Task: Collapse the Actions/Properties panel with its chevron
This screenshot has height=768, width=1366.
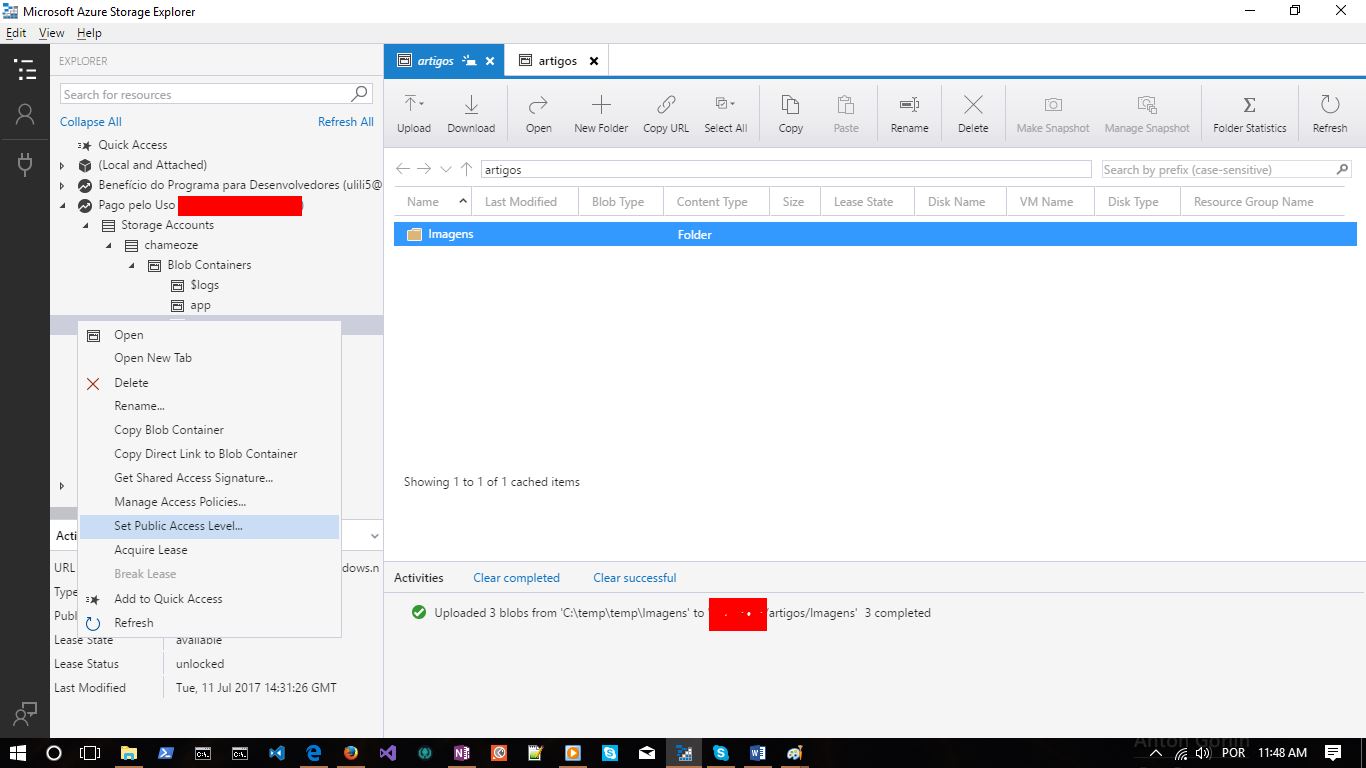Action: (374, 536)
